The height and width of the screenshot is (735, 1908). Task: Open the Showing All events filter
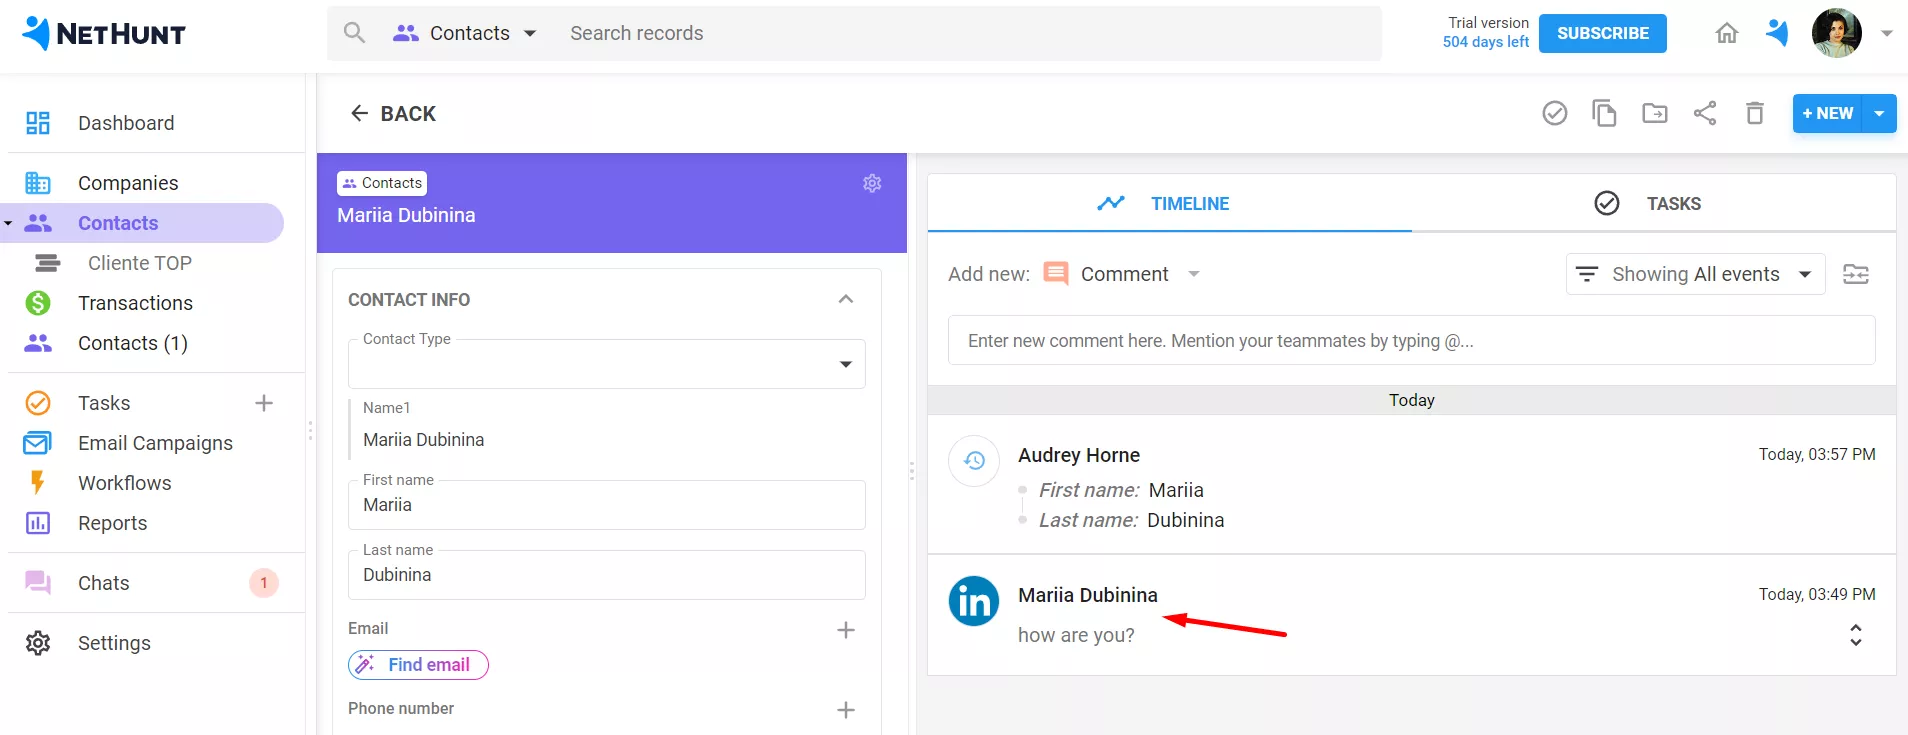click(x=1695, y=274)
